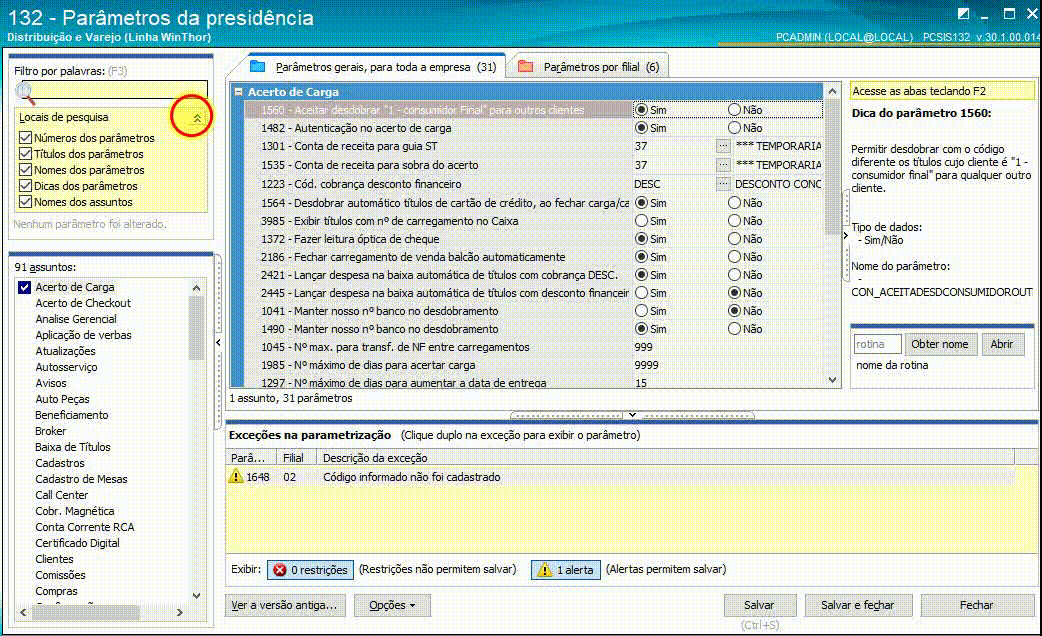
Task: Click the Salvar button
Action: (x=759, y=605)
